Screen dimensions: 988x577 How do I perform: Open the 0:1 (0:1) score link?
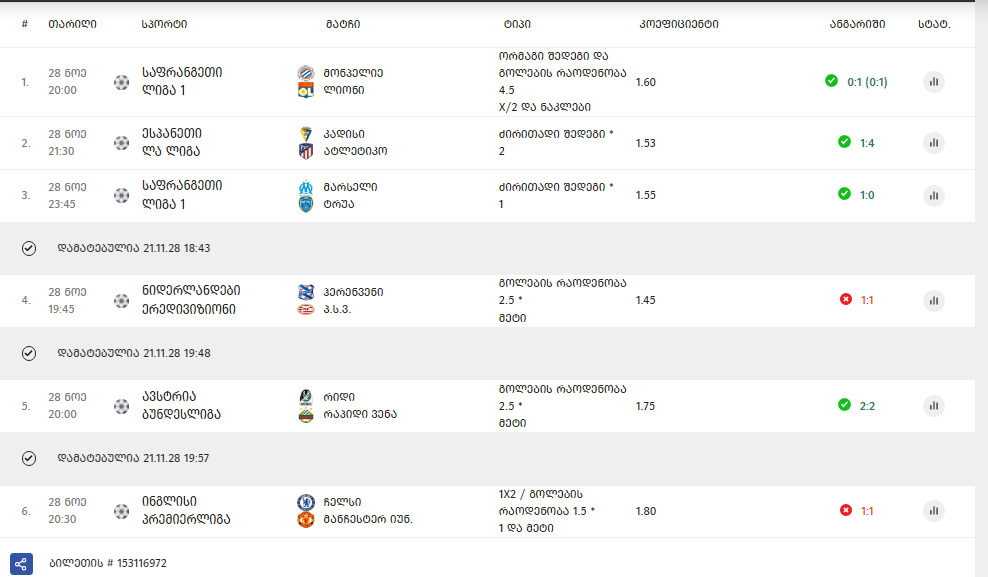point(867,82)
